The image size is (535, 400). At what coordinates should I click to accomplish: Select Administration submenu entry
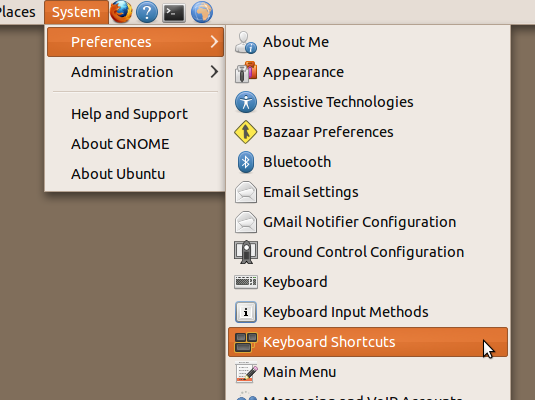[x=135, y=72]
